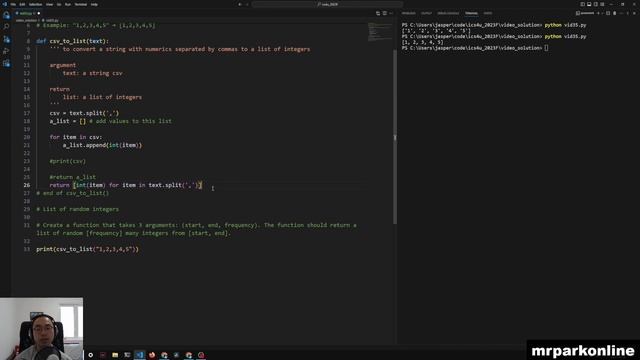Image resolution: width=640 pixels, height=360 pixels.
Task: Open the Run and Debug view
Action: tap(6, 51)
